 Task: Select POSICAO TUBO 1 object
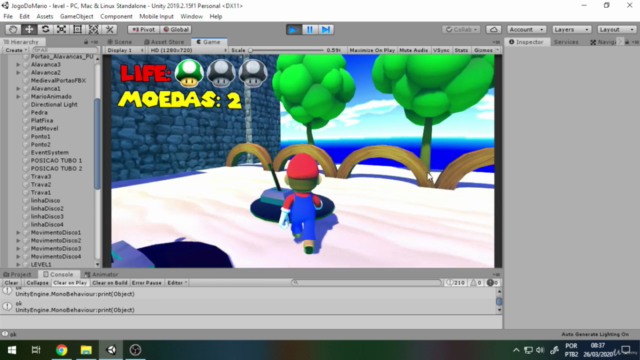[x=56, y=160]
